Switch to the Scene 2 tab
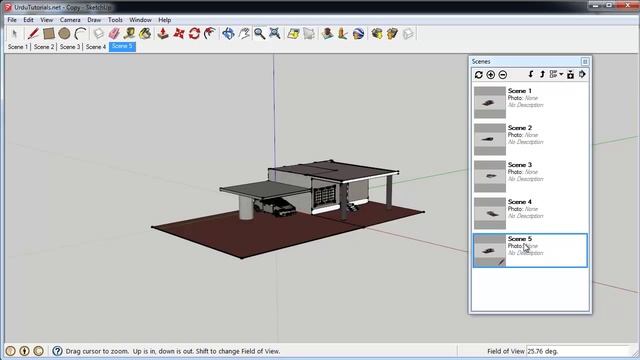This screenshot has width=640, height=360. (x=44, y=47)
